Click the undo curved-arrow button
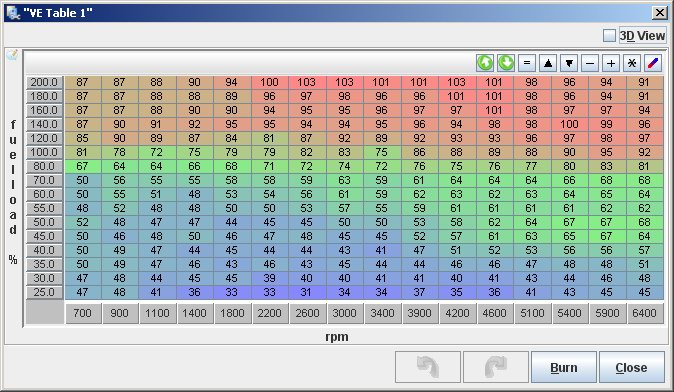This screenshot has height=392, width=674. click(428, 367)
